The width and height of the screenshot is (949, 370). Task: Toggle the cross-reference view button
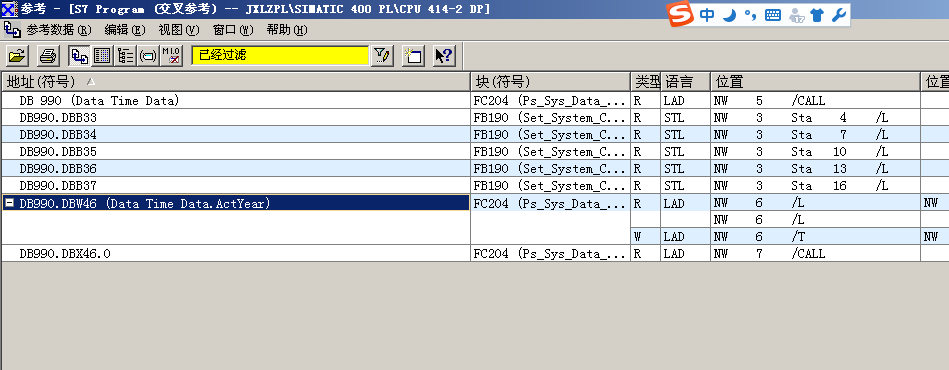[79, 56]
